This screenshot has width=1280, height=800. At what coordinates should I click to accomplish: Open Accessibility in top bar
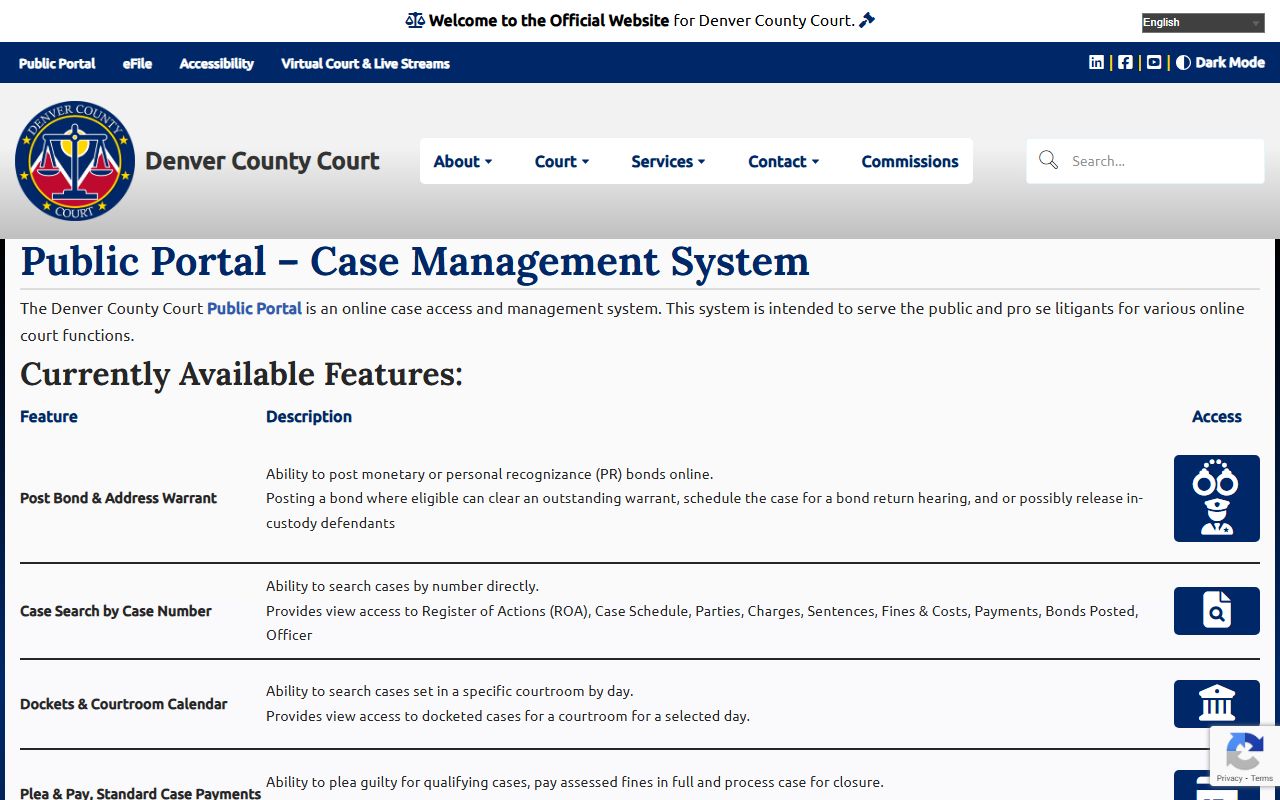(x=216, y=63)
